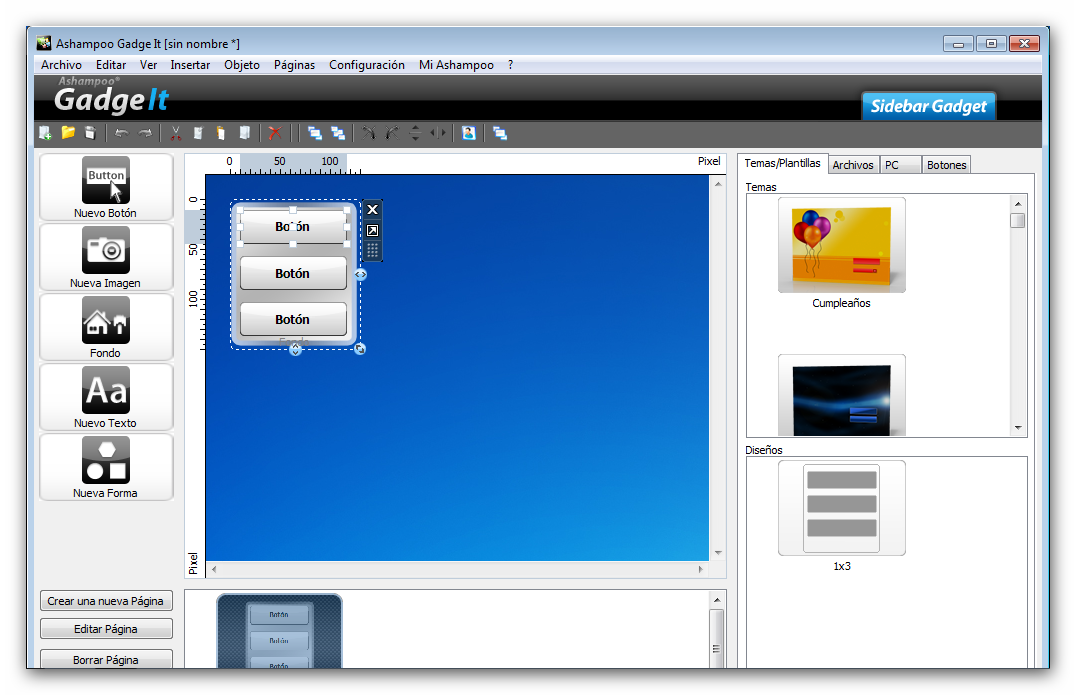Close the gadget with its X handle
This screenshot has height=695, width=1076.
(x=373, y=210)
